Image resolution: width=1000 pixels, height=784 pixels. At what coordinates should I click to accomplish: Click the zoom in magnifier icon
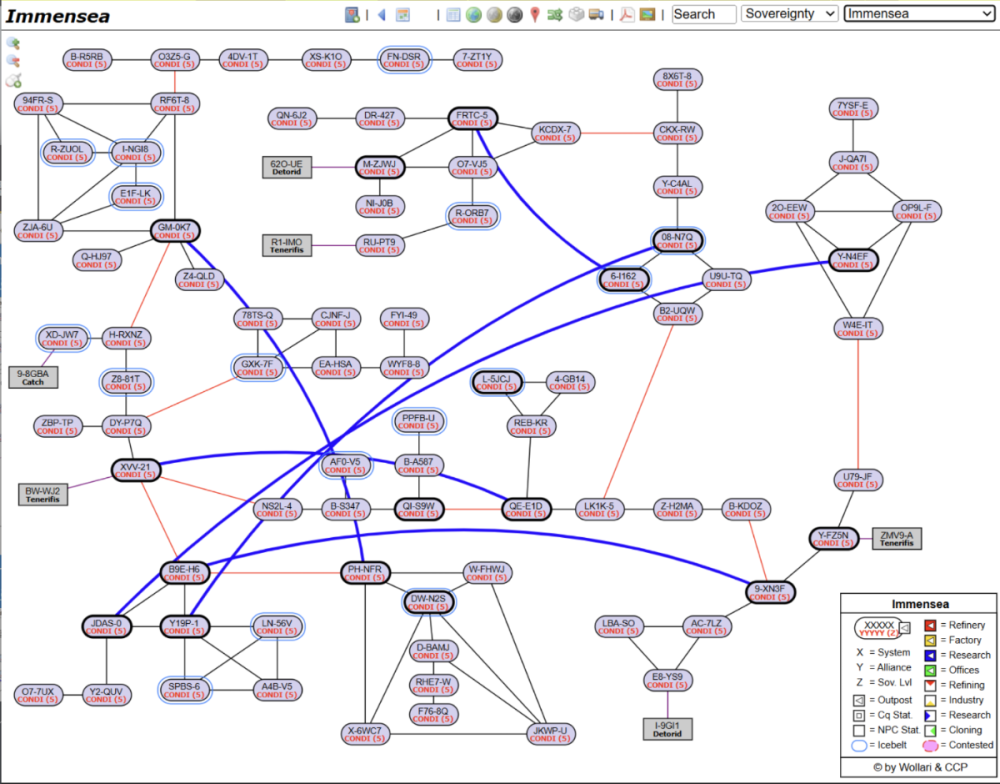14,43
